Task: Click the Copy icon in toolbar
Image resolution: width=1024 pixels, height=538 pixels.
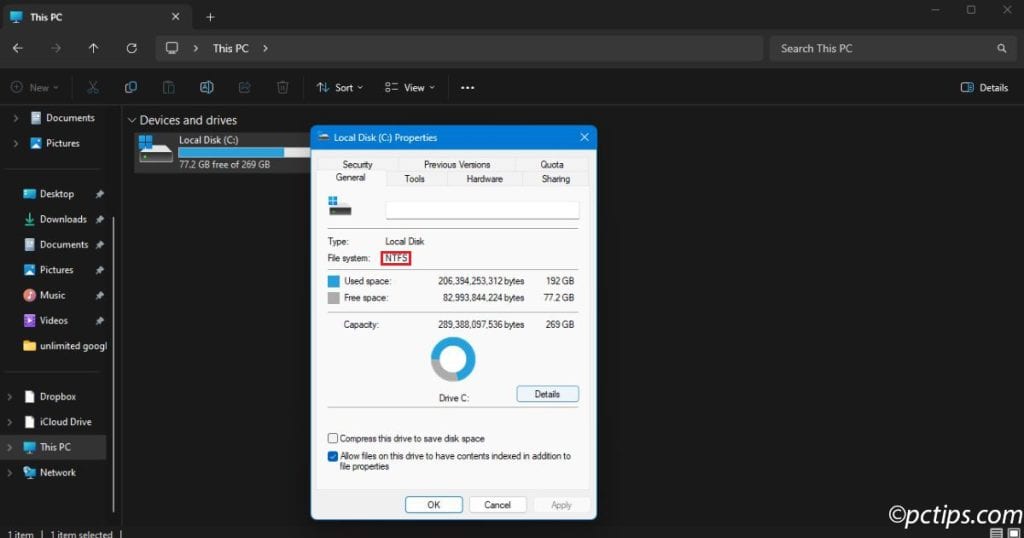Action: 131,87
